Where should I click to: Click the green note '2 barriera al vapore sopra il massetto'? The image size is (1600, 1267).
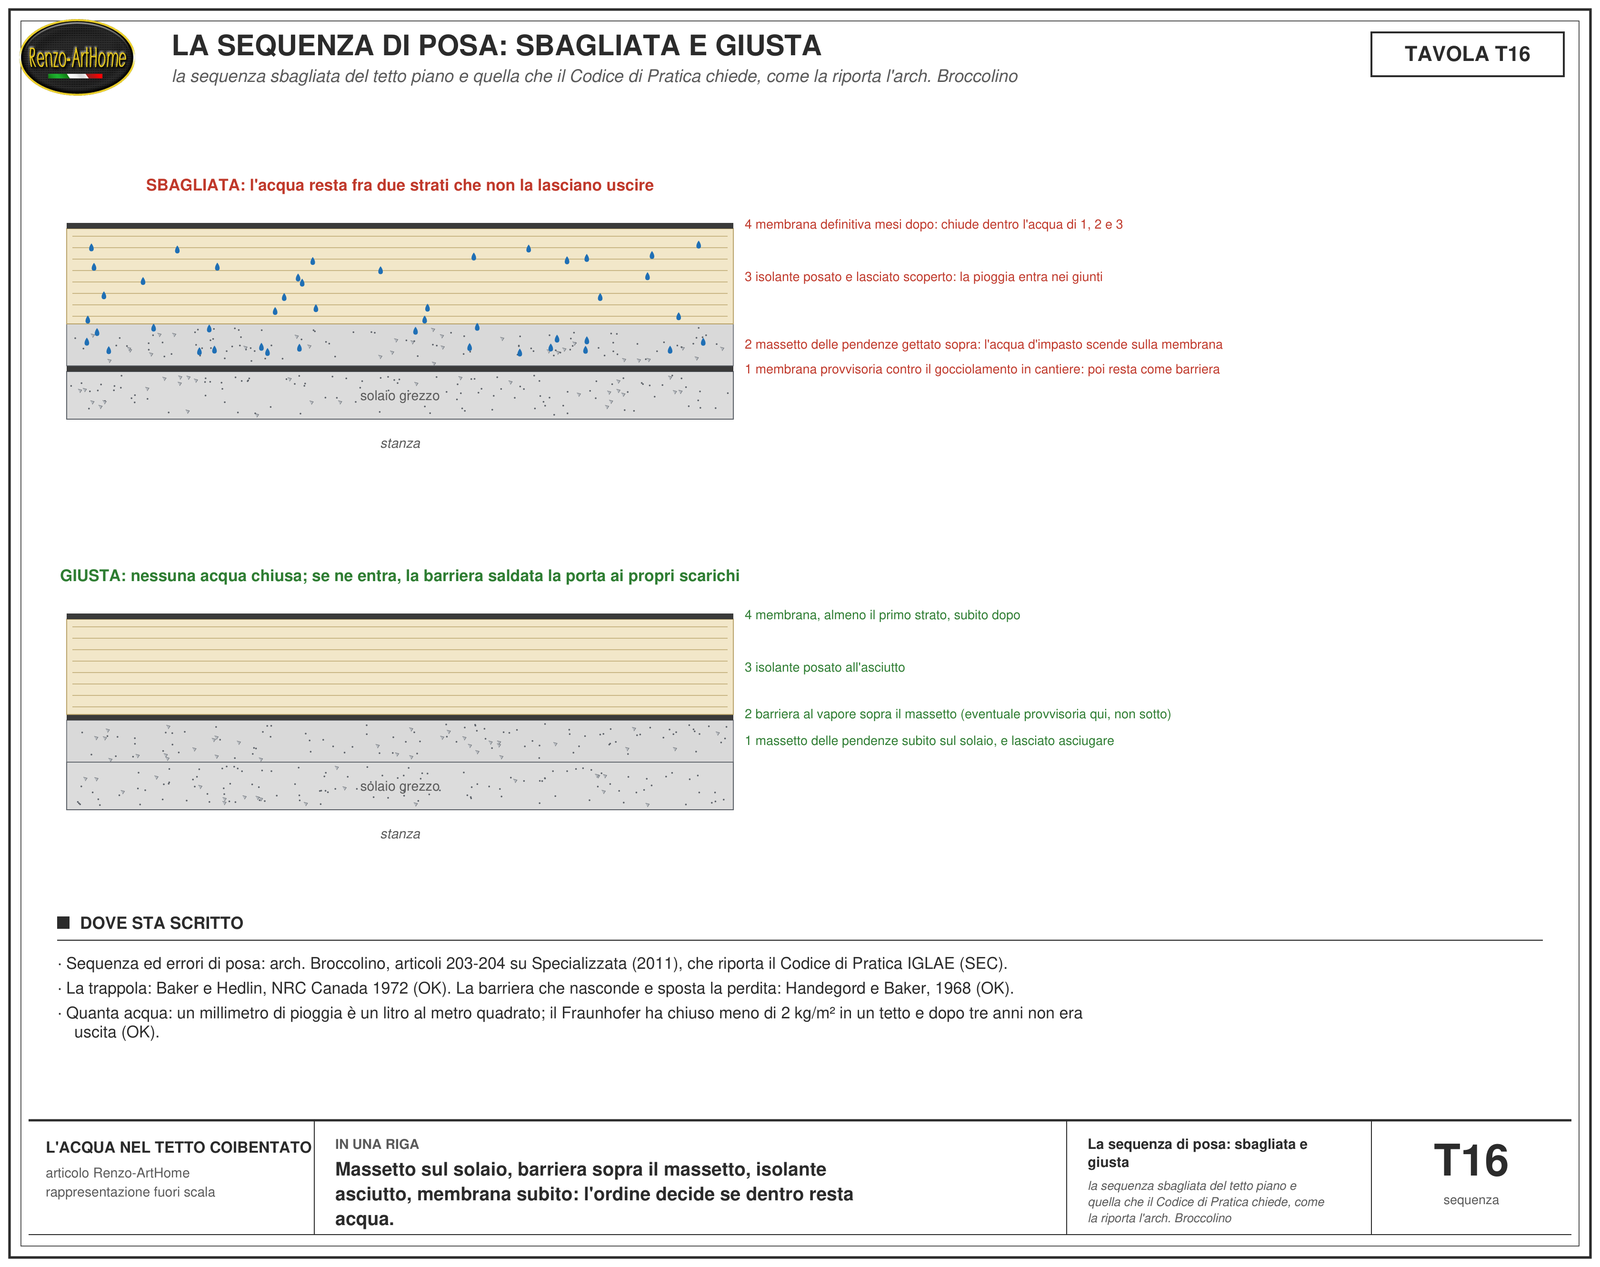click(957, 714)
